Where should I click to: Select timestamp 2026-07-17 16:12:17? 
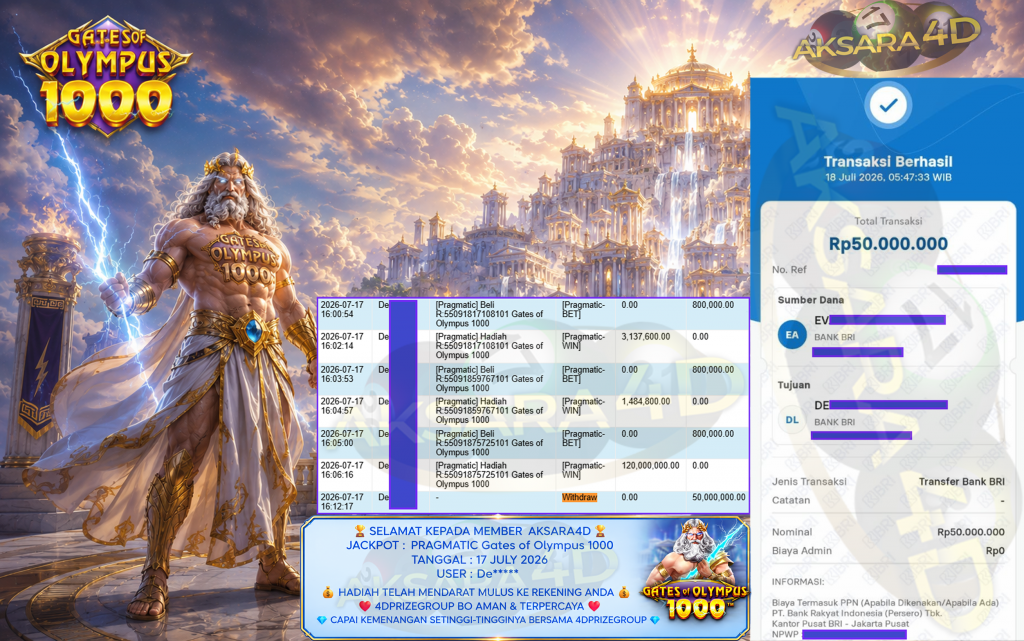coord(342,502)
